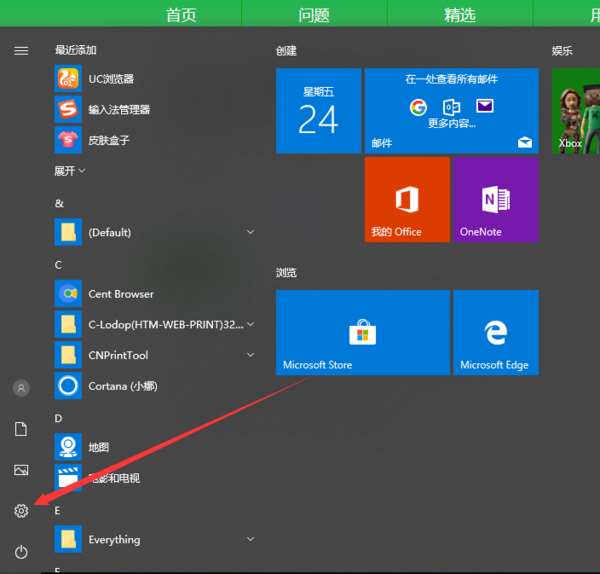Click the purple envelope icon in mail tile
The width and height of the screenshot is (600, 574).
(x=484, y=106)
